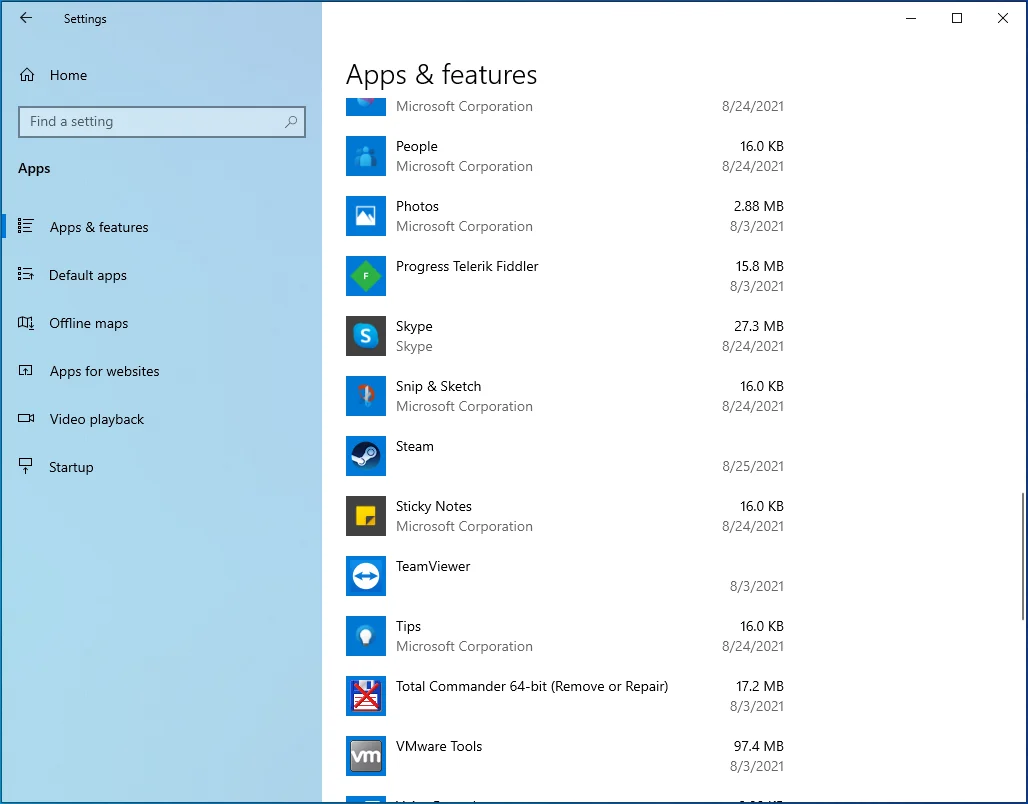
Task: Open the Default apps page
Action: [x=161, y=275]
